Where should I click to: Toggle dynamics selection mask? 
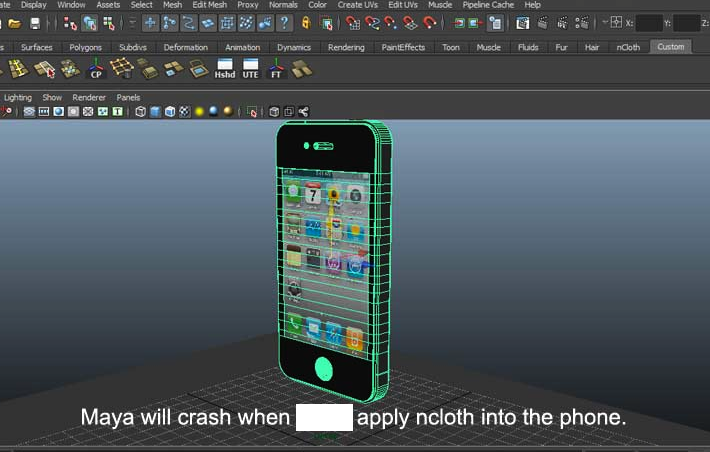click(x=246, y=23)
